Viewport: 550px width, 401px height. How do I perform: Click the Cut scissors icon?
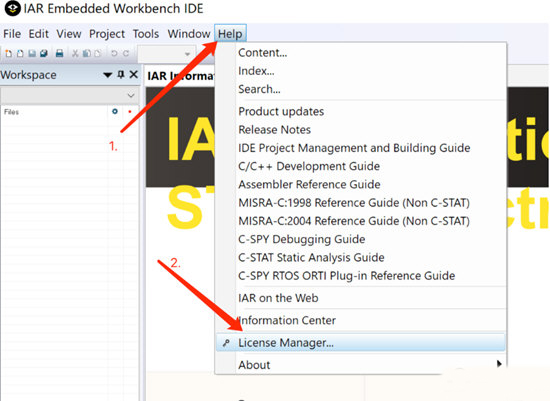pyautogui.click(x=75, y=53)
